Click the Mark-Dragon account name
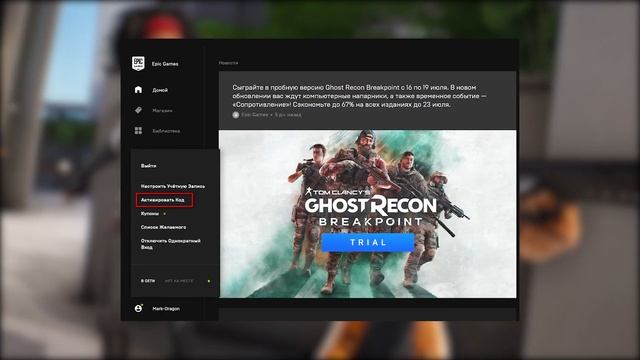640x360 pixels. point(166,309)
